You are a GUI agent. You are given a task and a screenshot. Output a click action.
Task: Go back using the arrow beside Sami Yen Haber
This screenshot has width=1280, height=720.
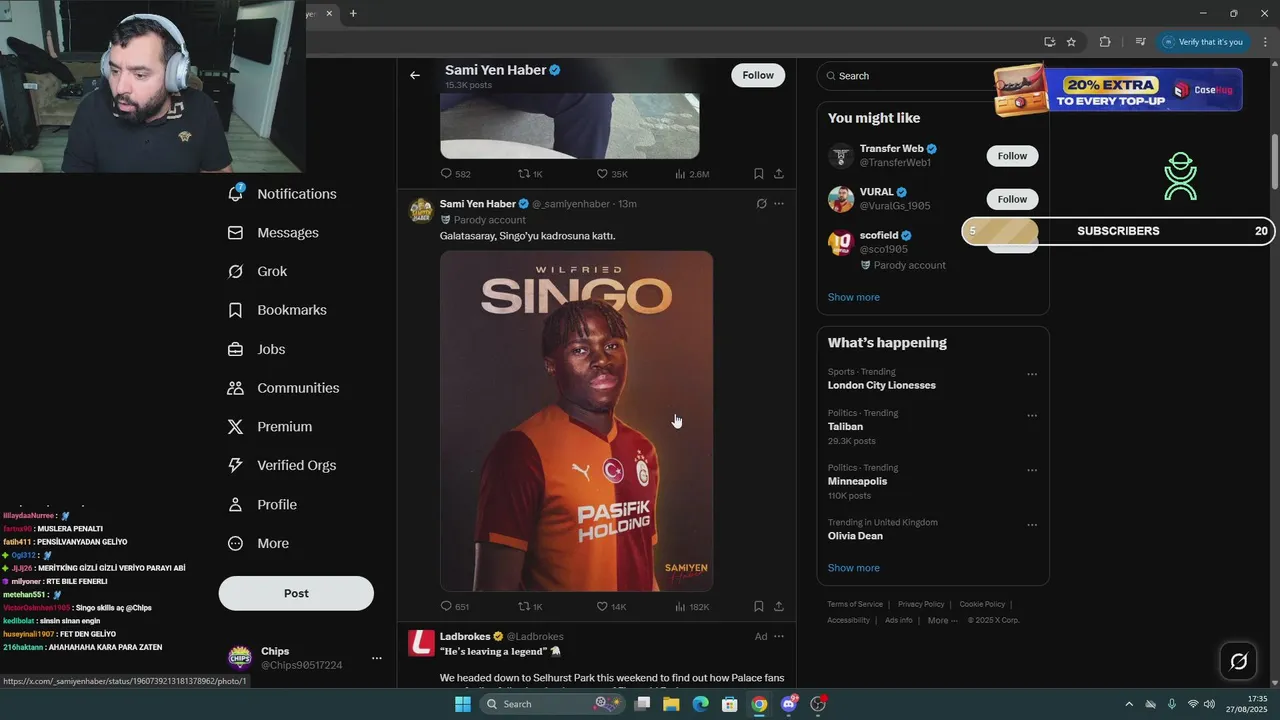pyautogui.click(x=415, y=76)
